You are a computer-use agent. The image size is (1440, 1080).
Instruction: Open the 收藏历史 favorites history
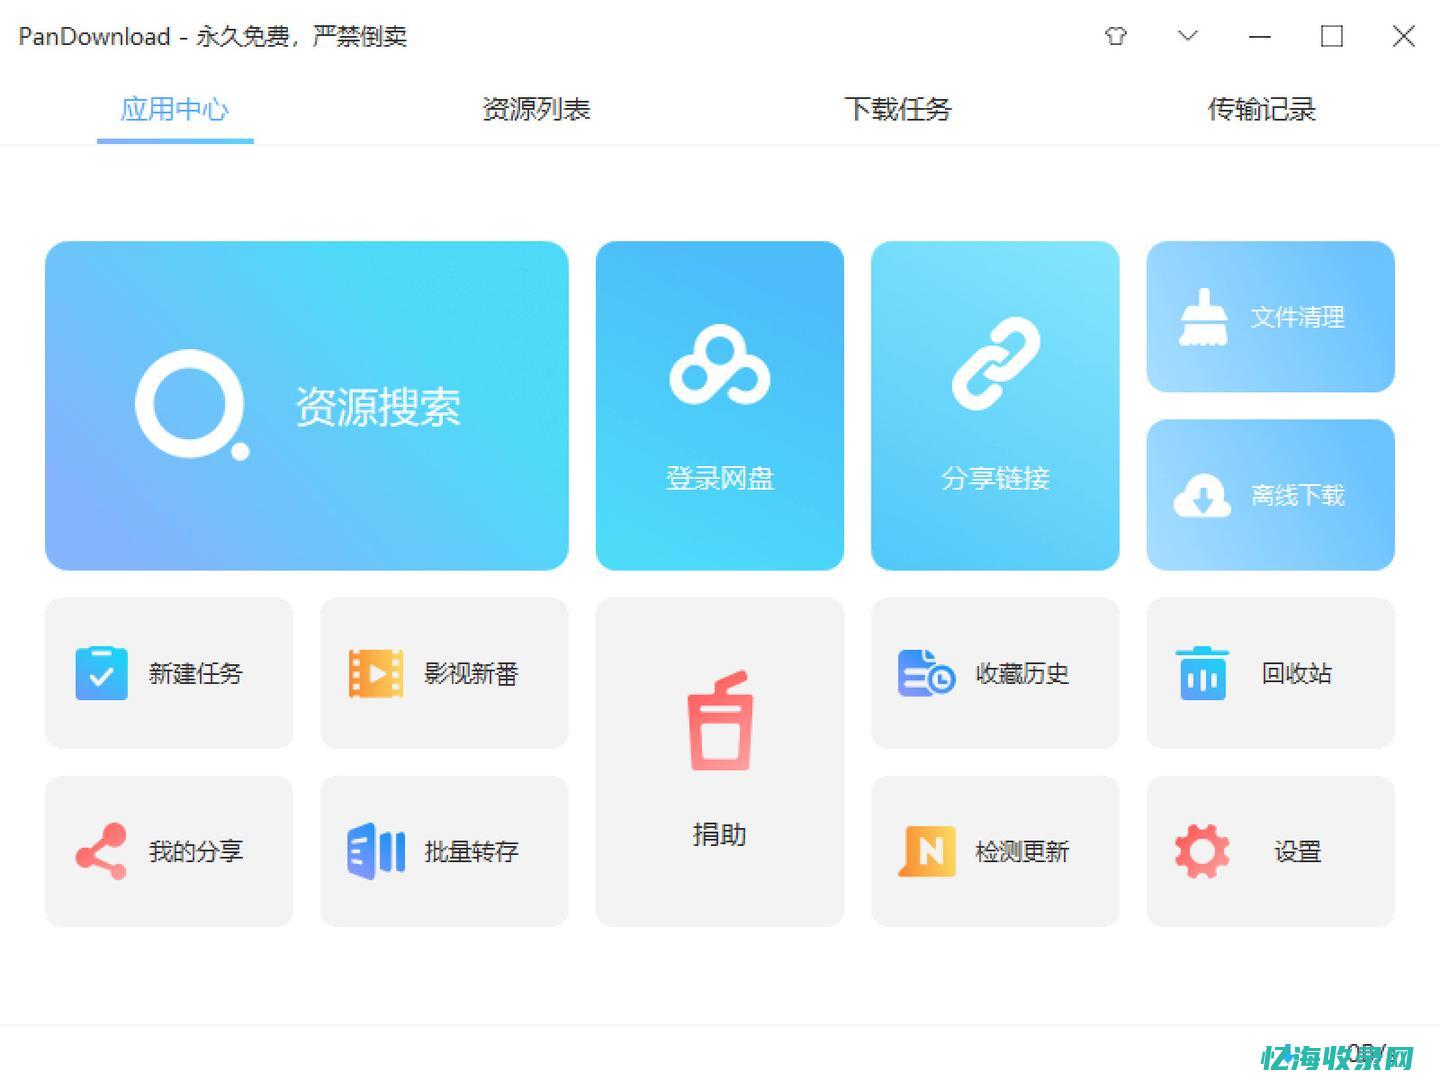coord(994,673)
